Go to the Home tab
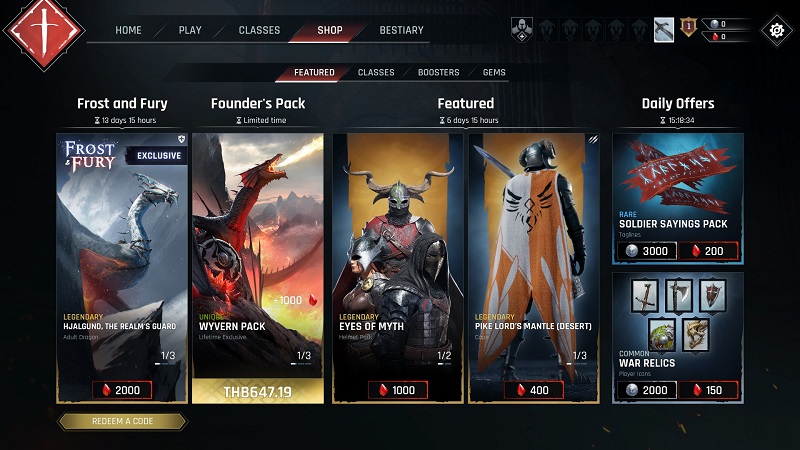 click(128, 30)
